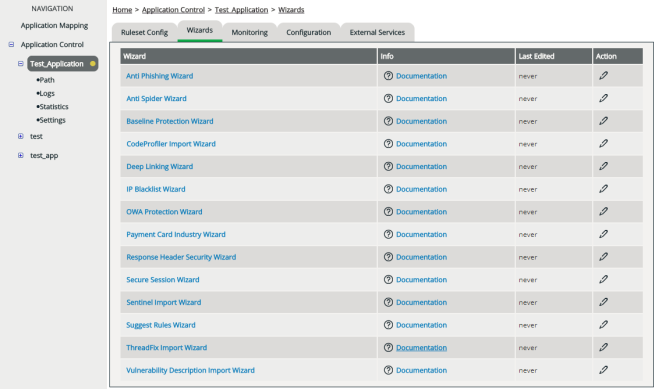Expand the test application node

tap(20, 136)
